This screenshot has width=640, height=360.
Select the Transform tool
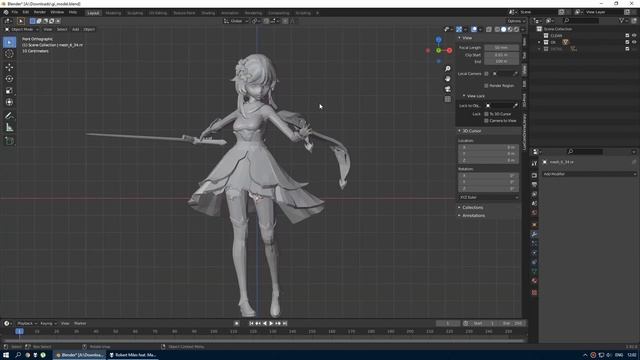[9, 102]
